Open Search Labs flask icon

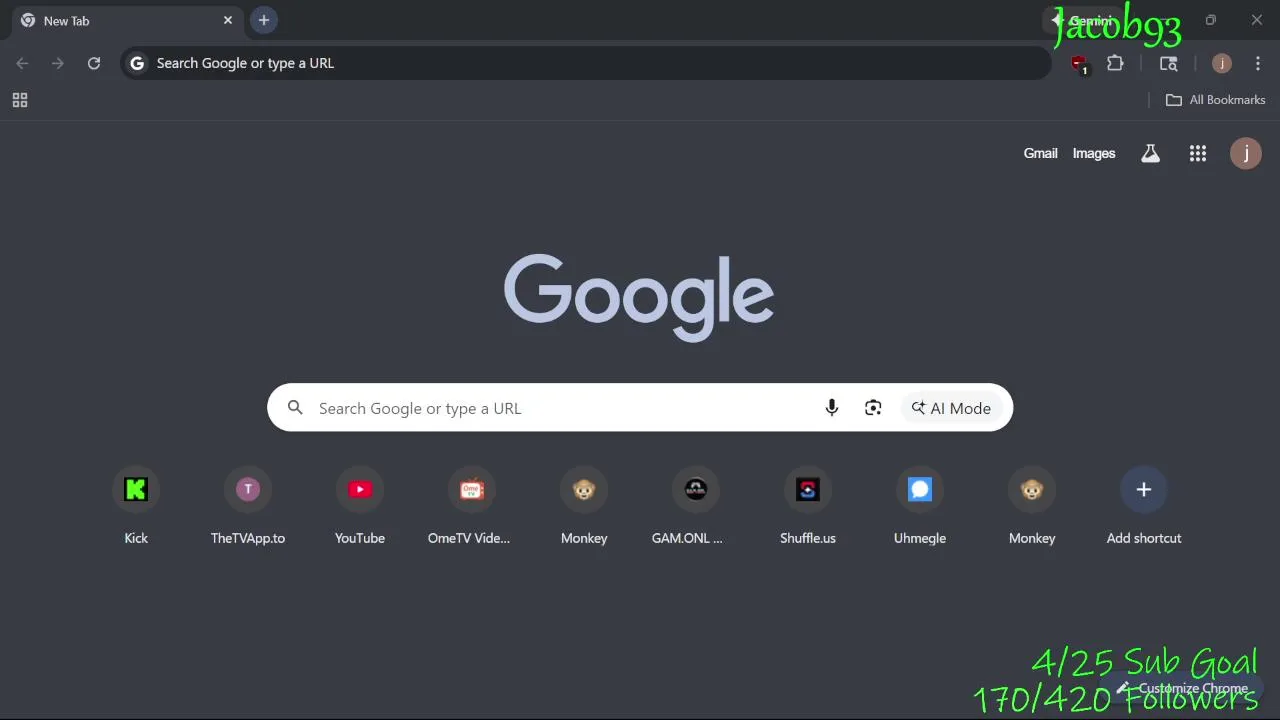coord(1151,153)
